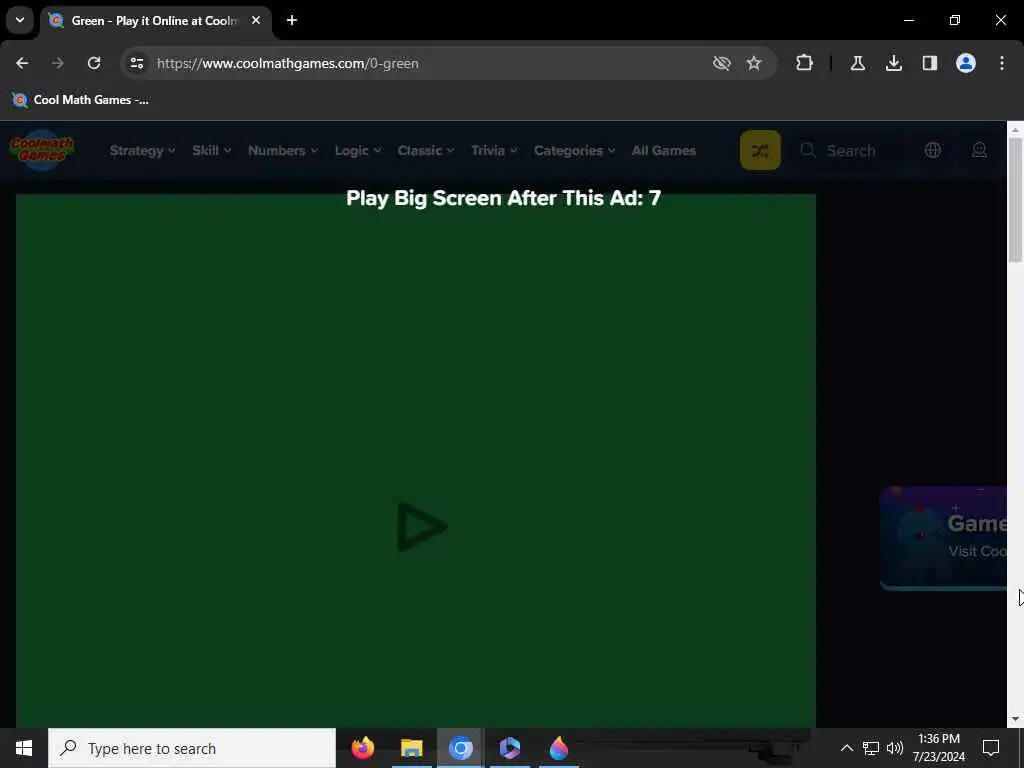1024x768 pixels.
Task: Open the browser Downloads icon
Action: click(894, 63)
